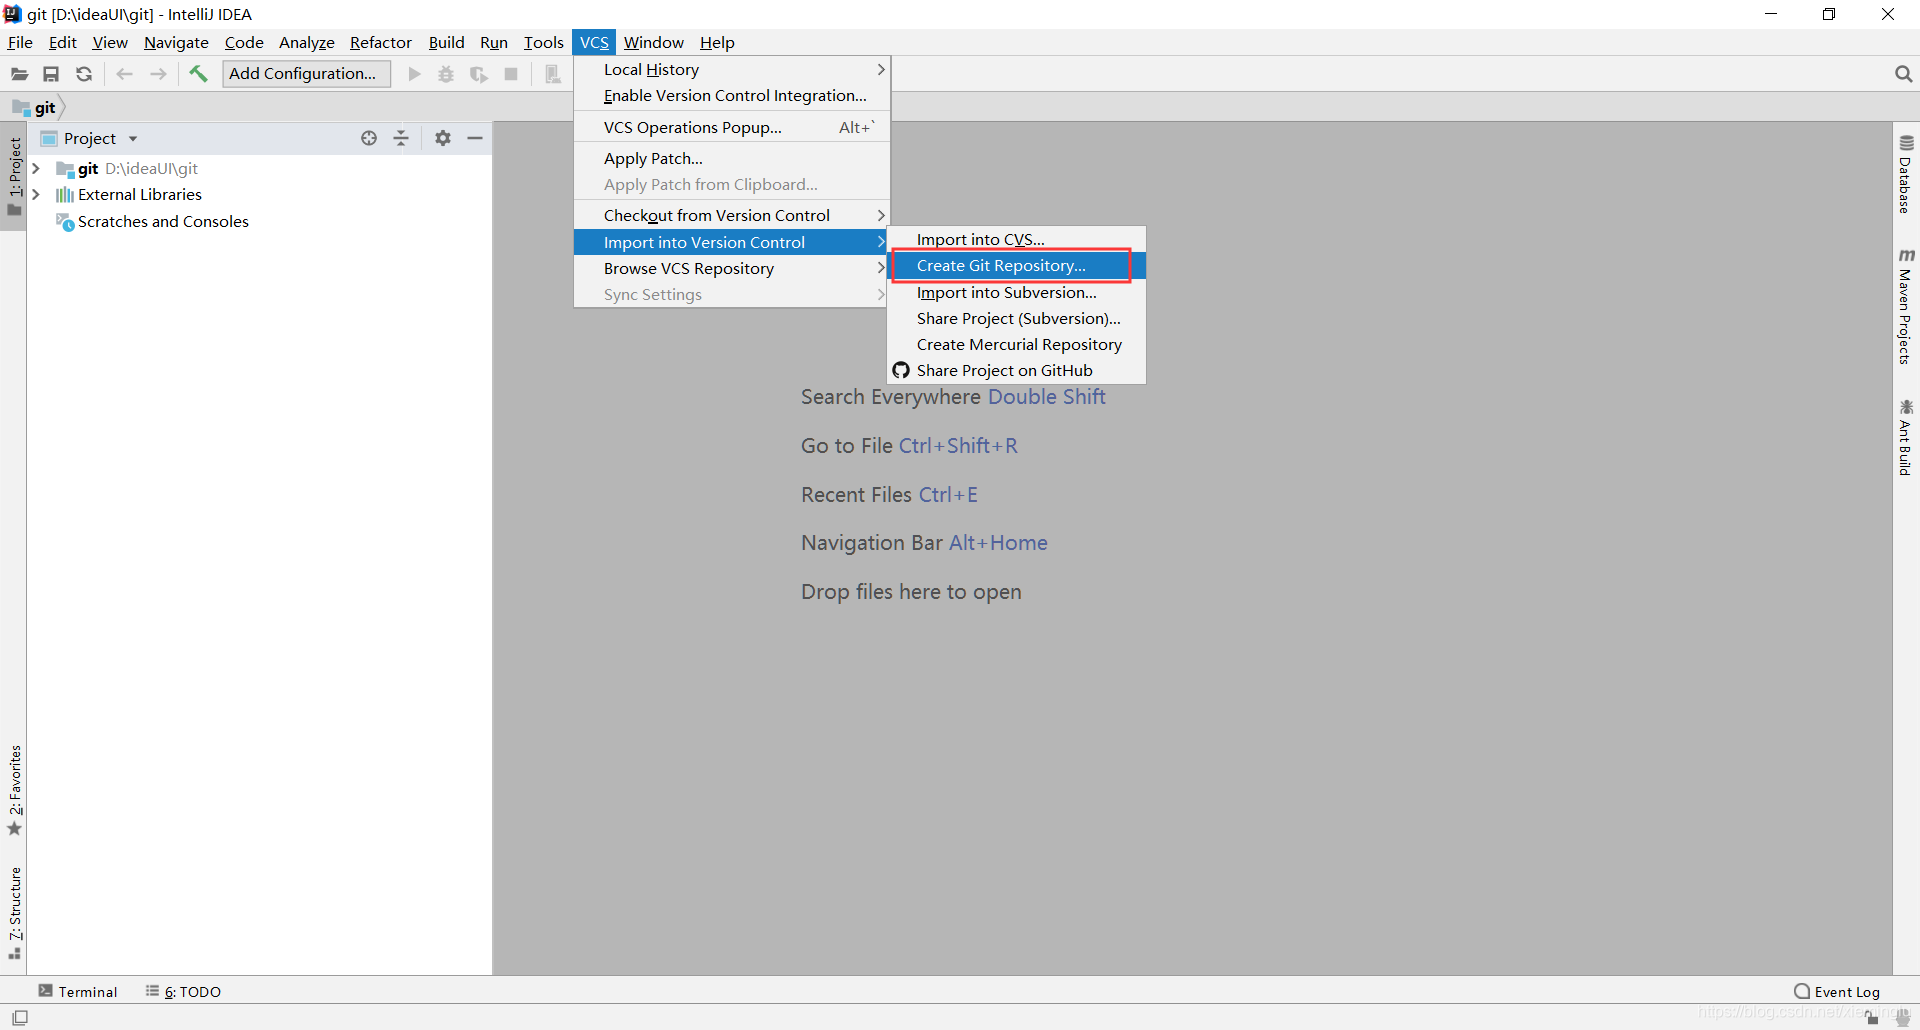Click the Debug bug icon
The image size is (1920, 1030).
(446, 74)
